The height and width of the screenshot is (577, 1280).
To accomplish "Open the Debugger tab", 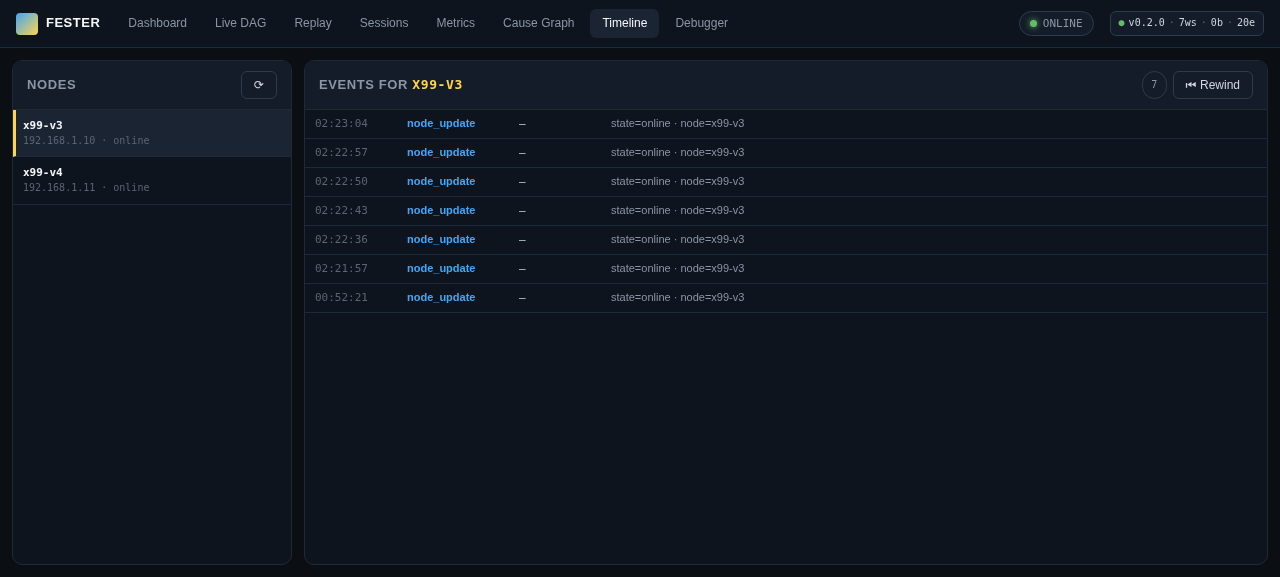I will [x=702, y=23].
